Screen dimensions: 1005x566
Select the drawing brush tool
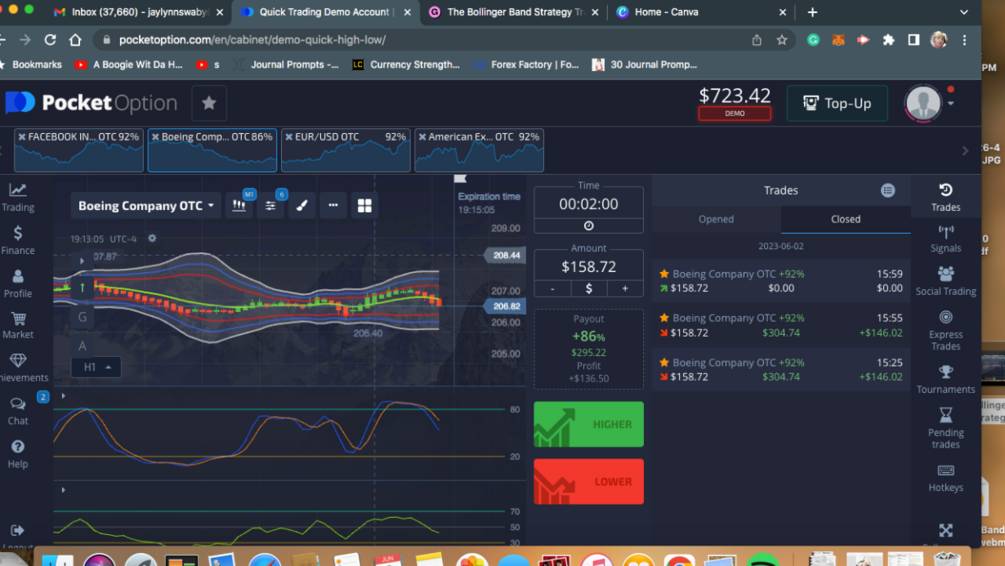(x=302, y=206)
